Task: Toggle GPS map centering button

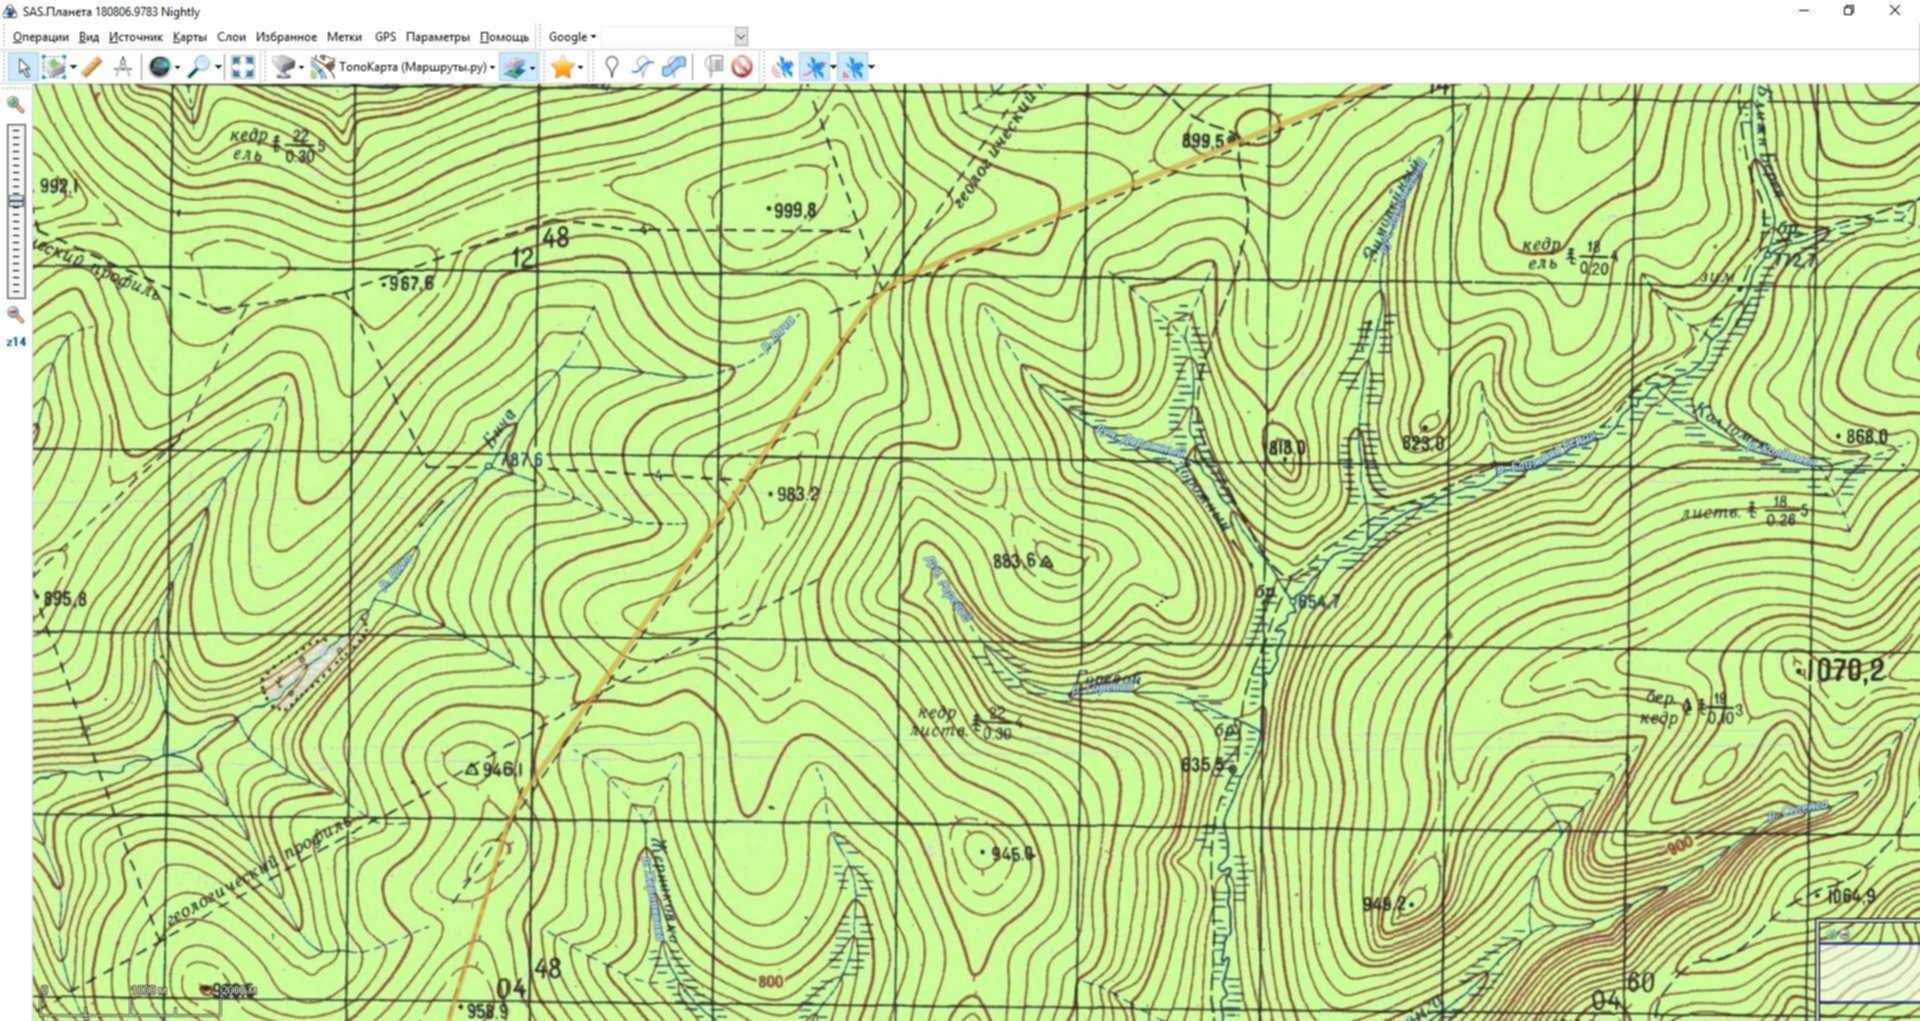Action: pos(853,67)
